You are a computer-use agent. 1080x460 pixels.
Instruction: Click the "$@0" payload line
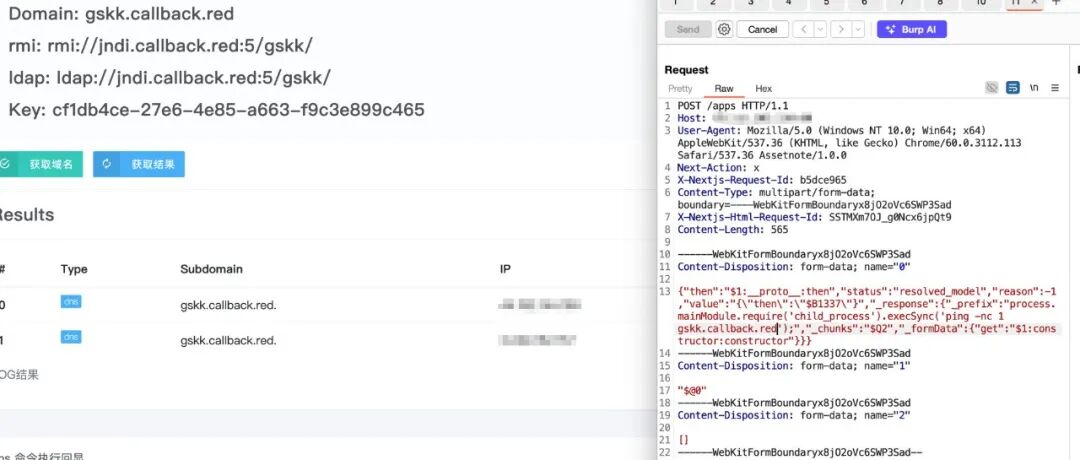pyautogui.click(x=692, y=390)
